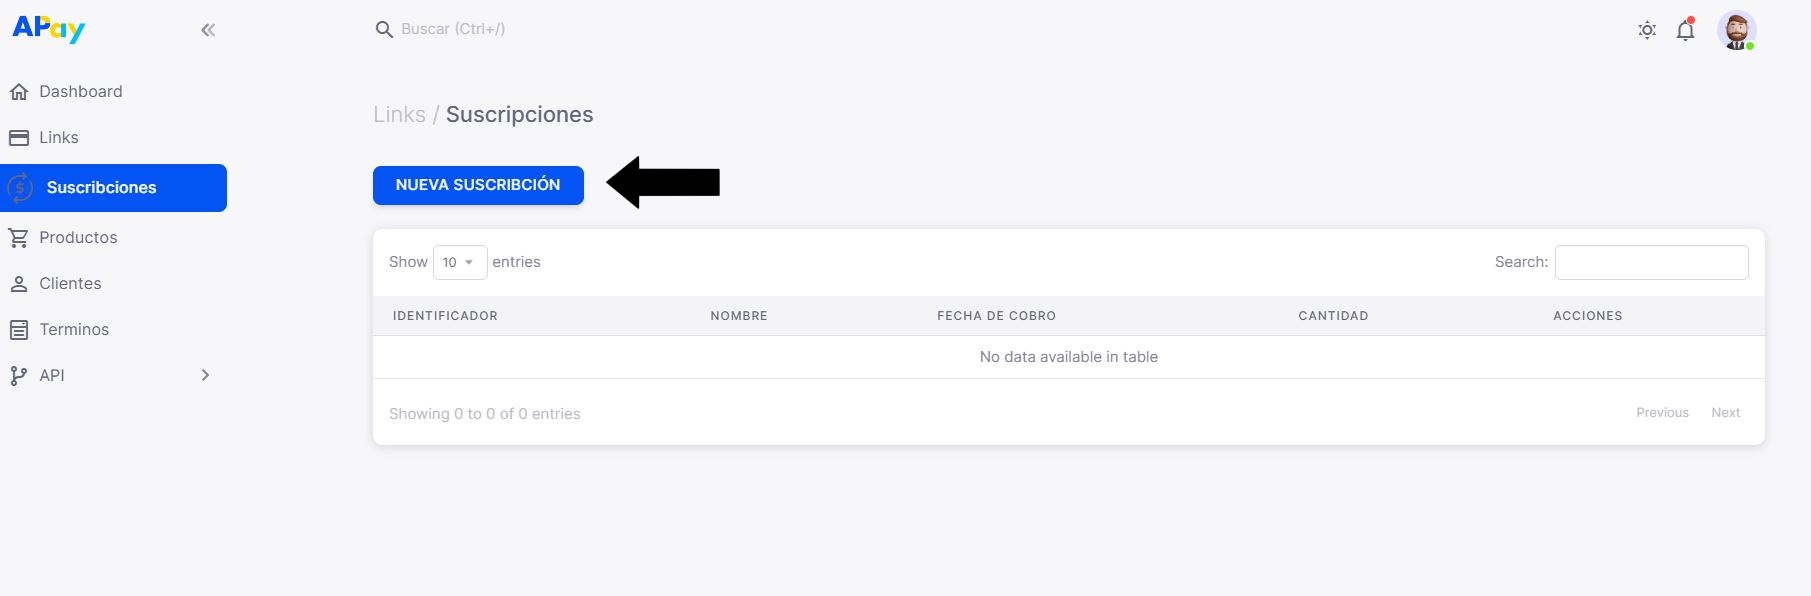This screenshot has height=596, width=1811.
Task: Expand the API submenu
Action: (205, 375)
